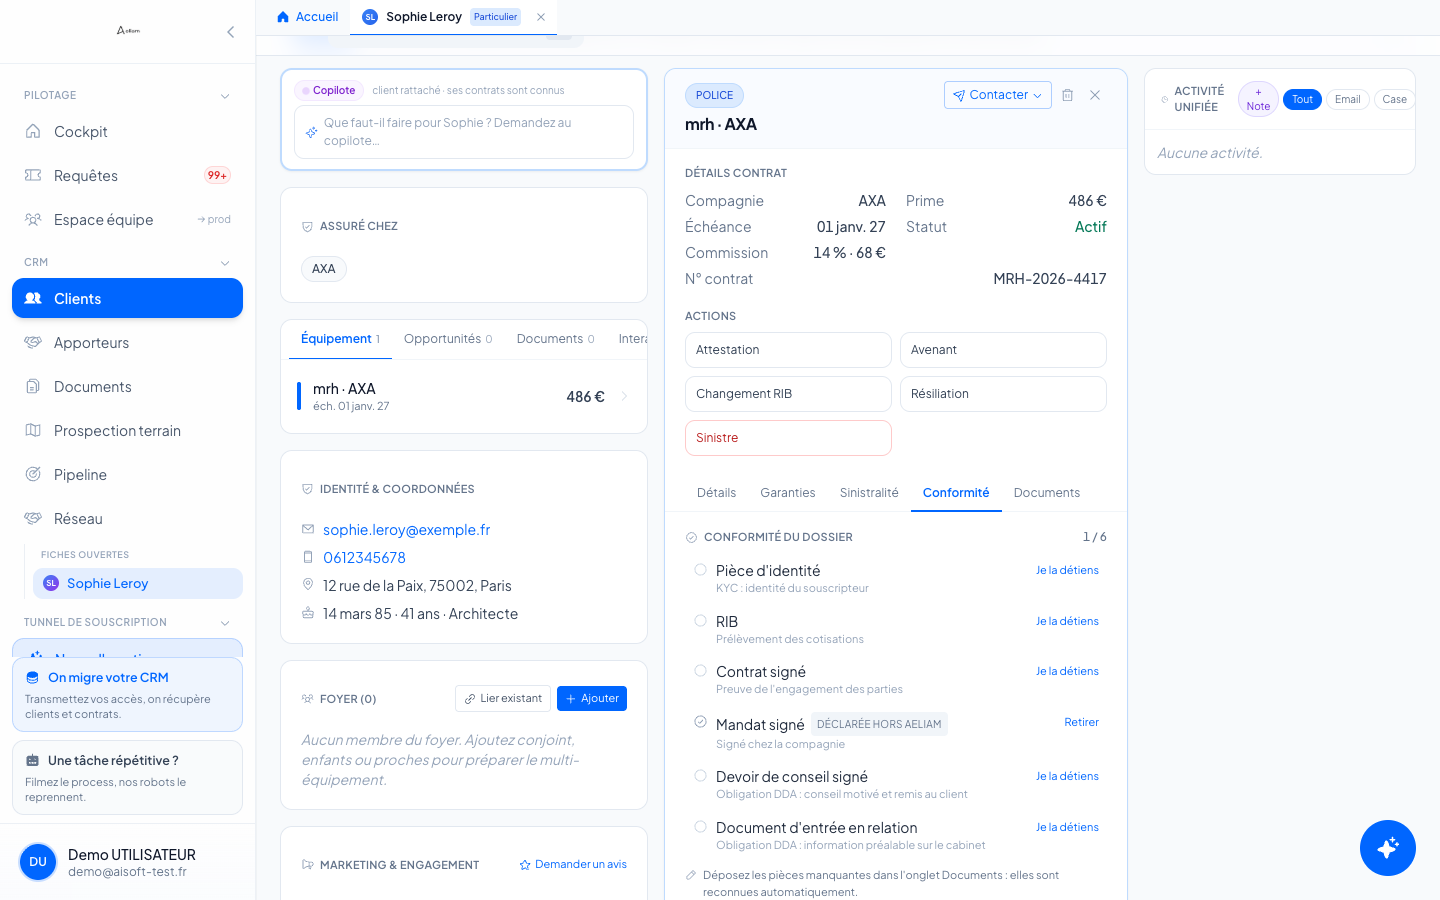Focus the Copilote question input

[464, 132]
